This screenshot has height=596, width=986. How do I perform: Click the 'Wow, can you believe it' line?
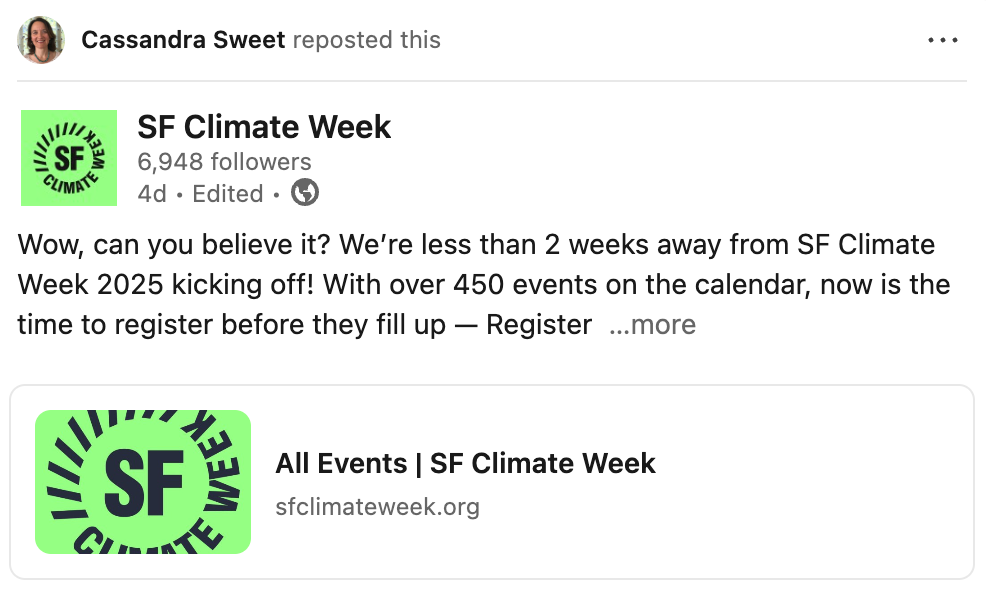coord(174,245)
